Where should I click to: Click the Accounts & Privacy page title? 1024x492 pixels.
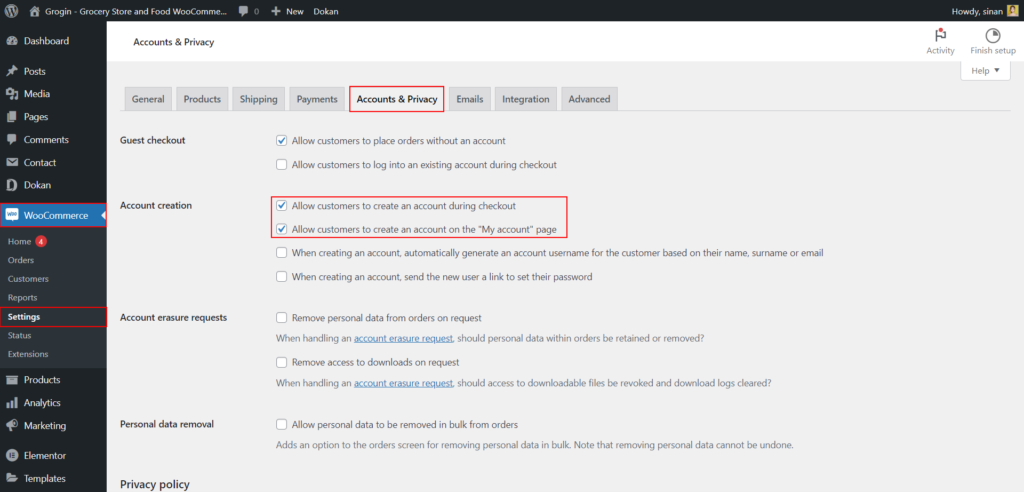coord(174,42)
